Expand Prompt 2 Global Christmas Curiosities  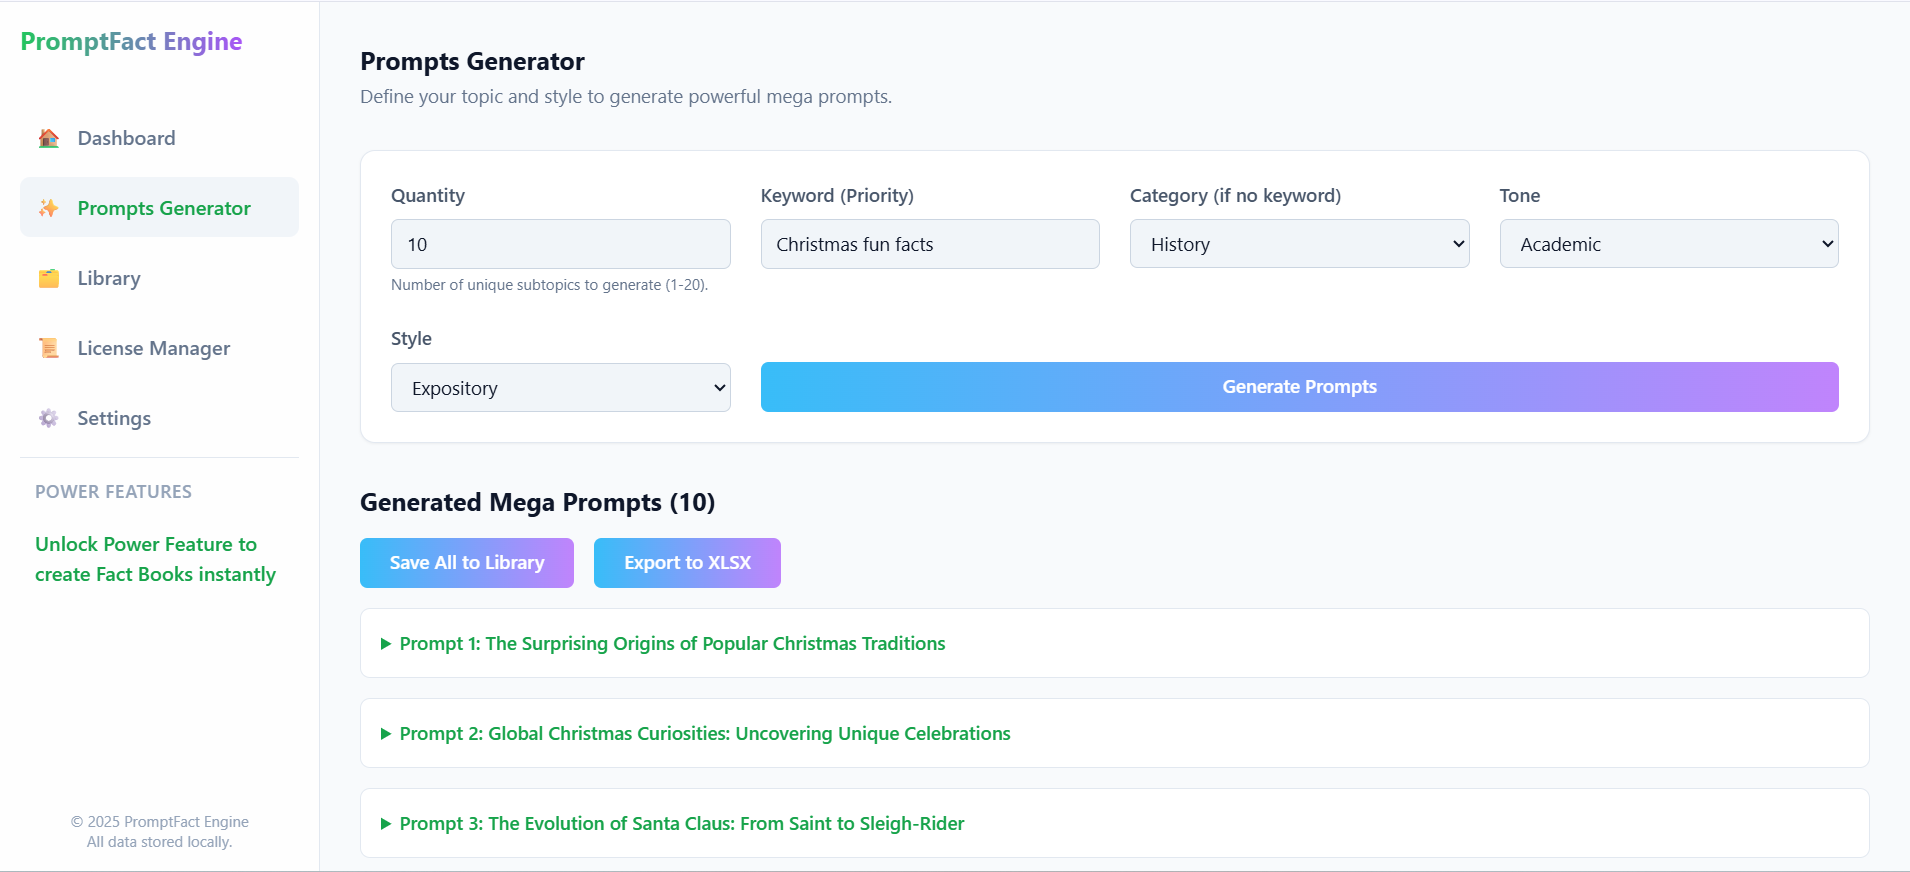704,734
